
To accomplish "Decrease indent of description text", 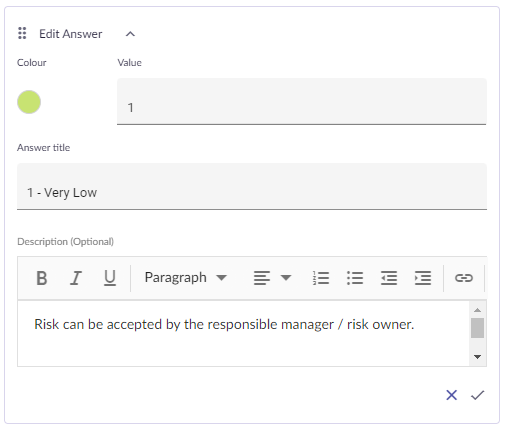I will click(389, 278).
